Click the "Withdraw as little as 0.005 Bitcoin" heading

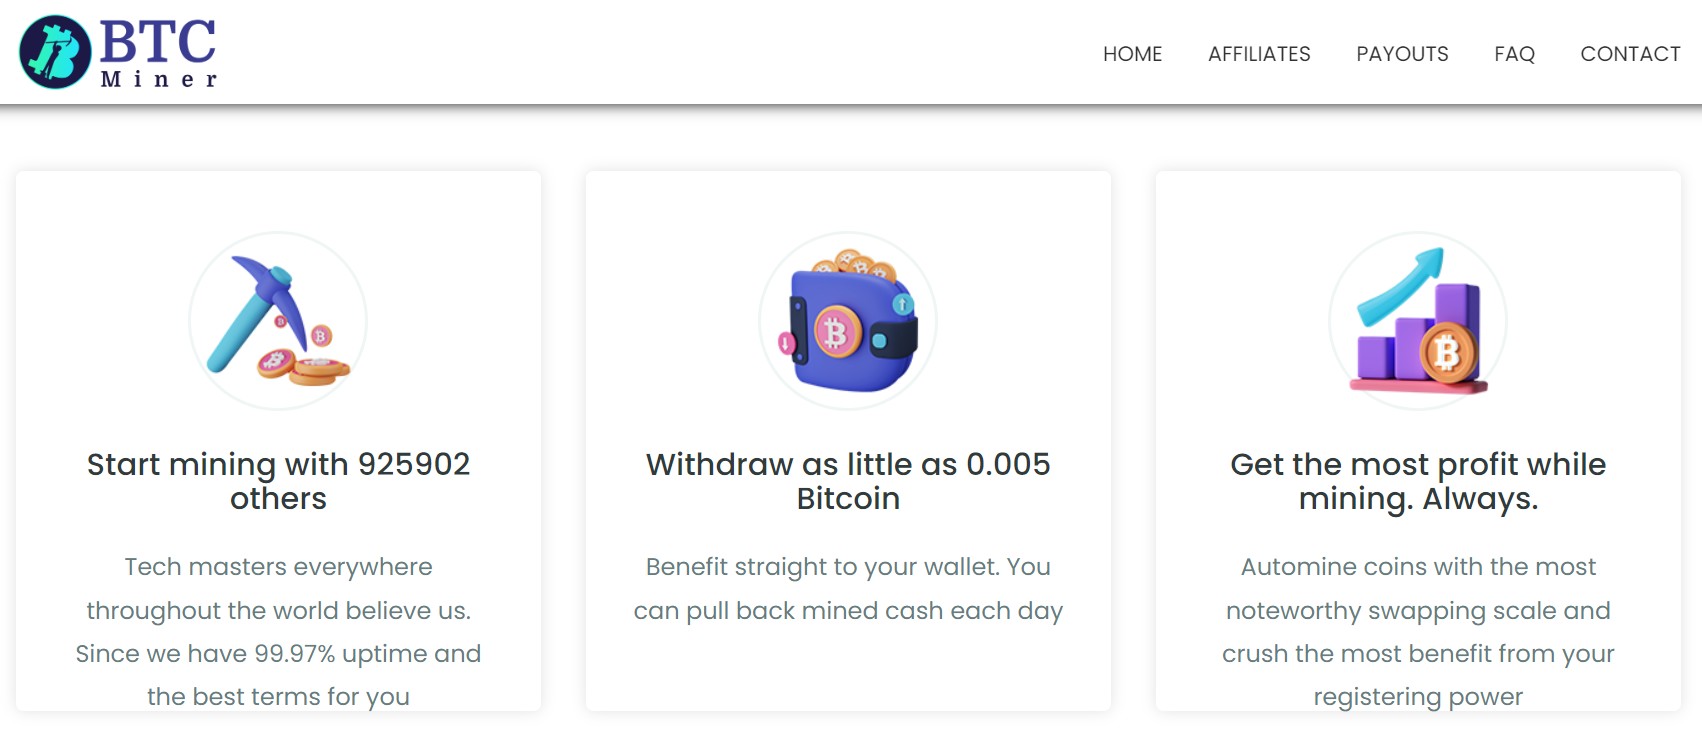point(848,481)
